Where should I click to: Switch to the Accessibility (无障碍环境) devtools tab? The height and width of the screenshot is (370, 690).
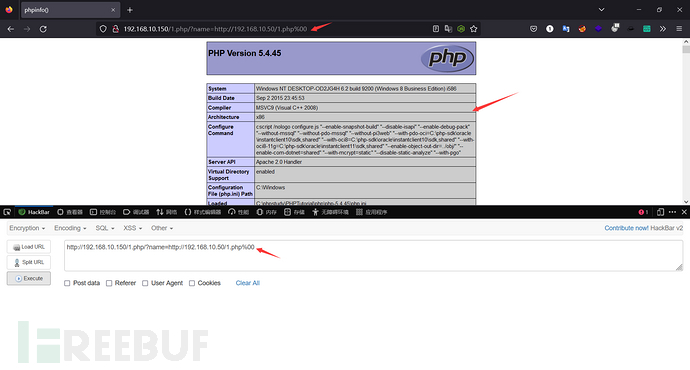point(330,212)
